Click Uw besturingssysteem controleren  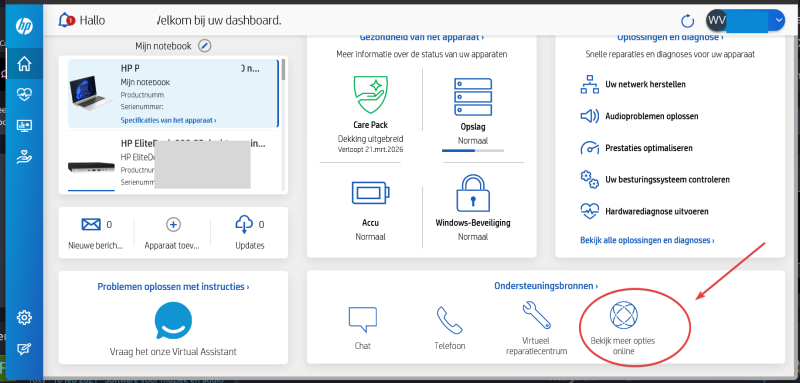tap(667, 180)
